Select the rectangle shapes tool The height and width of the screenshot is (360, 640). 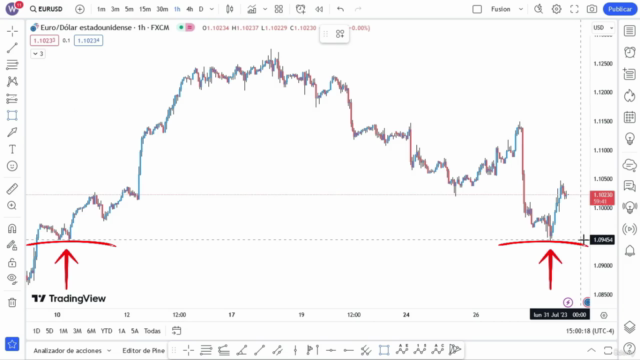pos(12,116)
